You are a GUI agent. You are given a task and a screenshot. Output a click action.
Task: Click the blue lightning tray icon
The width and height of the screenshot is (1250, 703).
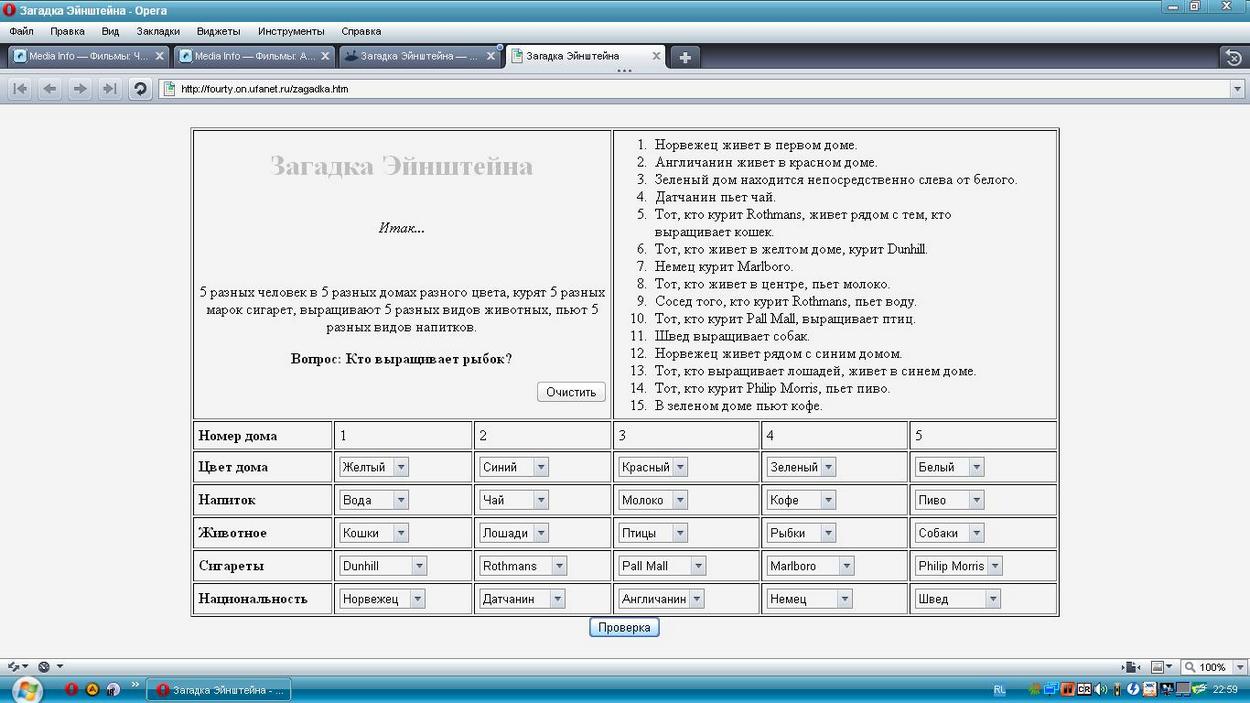coord(1133,690)
